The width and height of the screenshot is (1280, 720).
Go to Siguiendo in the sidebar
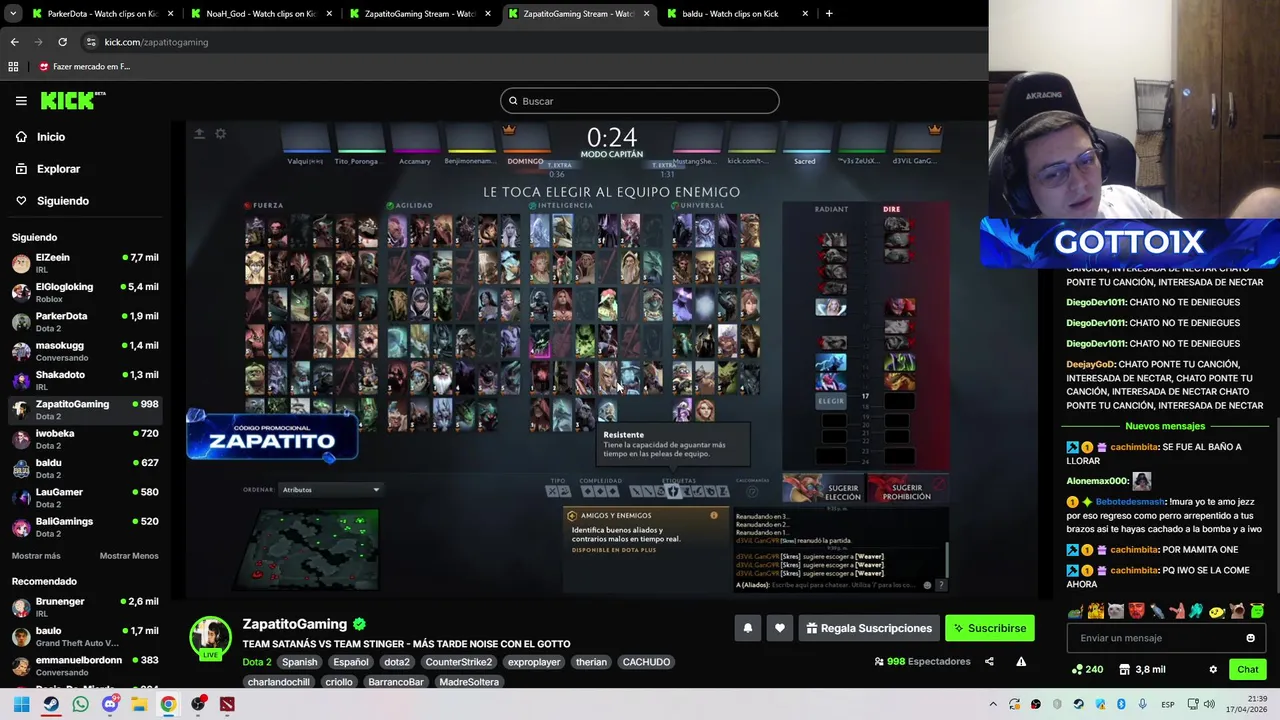[62, 201]
